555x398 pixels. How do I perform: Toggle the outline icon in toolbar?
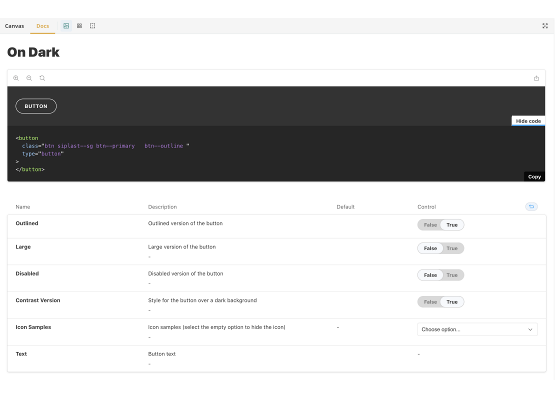[x=92, y=26]
